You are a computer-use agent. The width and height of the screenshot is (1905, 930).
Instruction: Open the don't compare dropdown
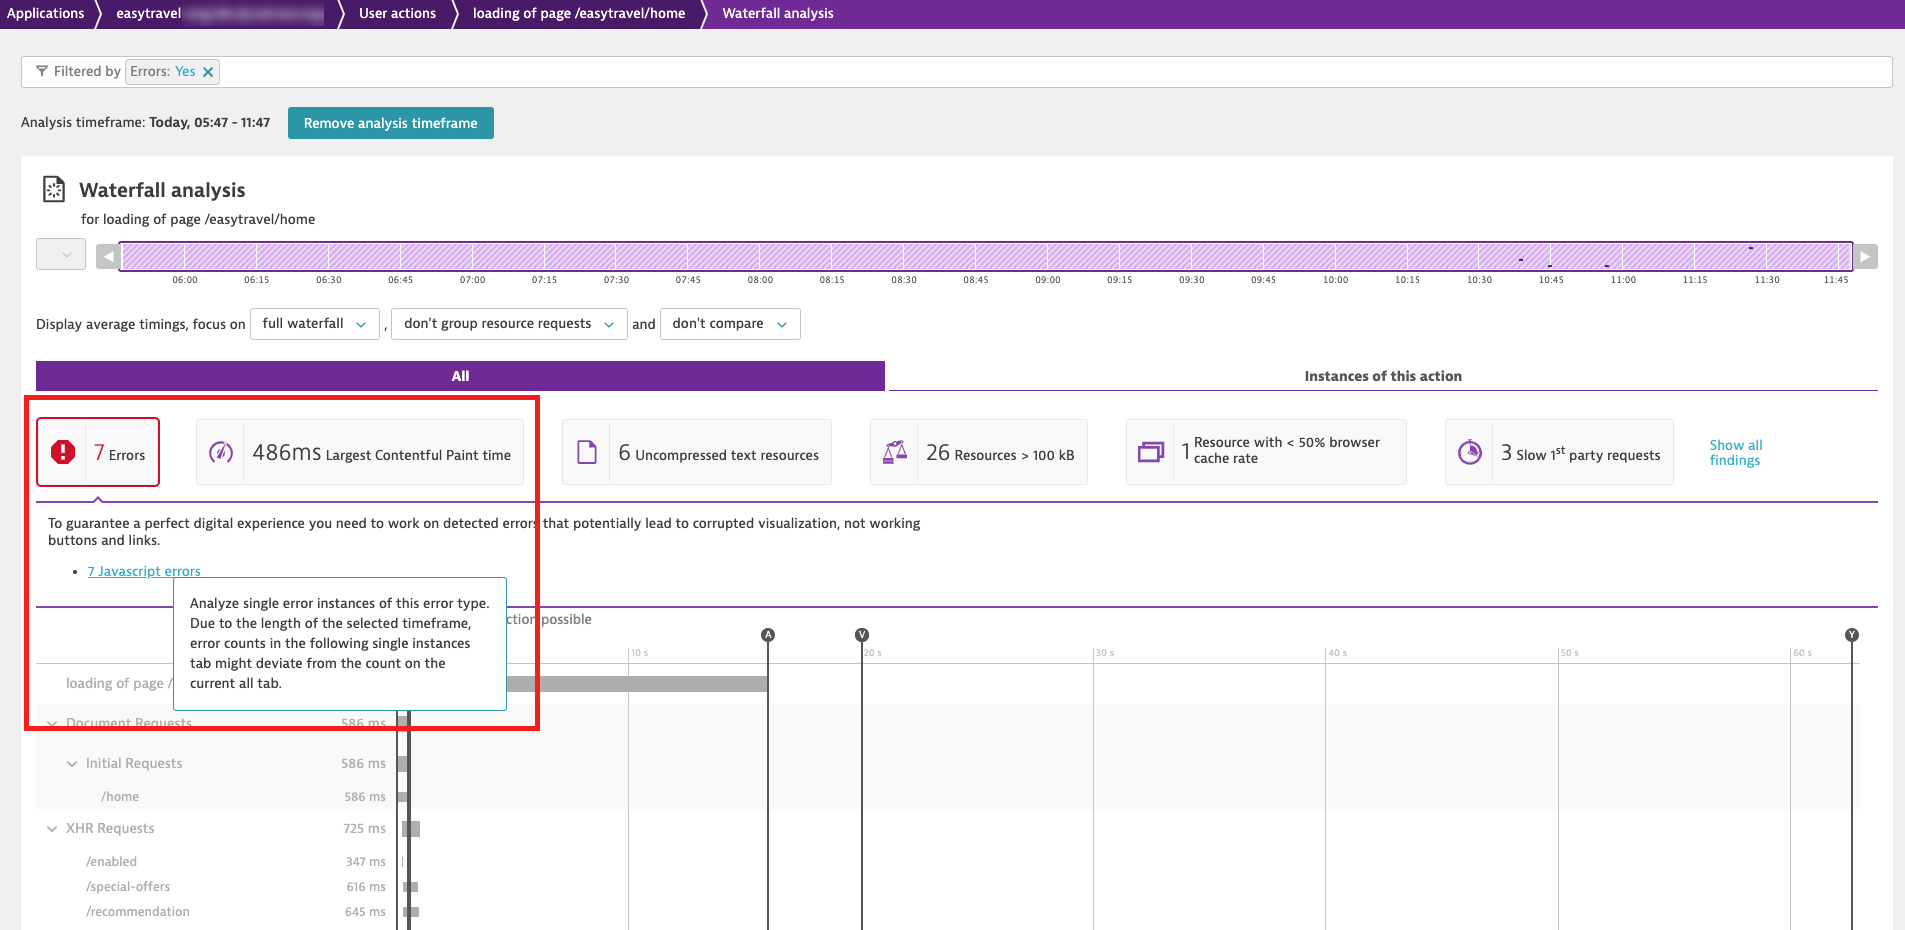[x=730, y=324]
